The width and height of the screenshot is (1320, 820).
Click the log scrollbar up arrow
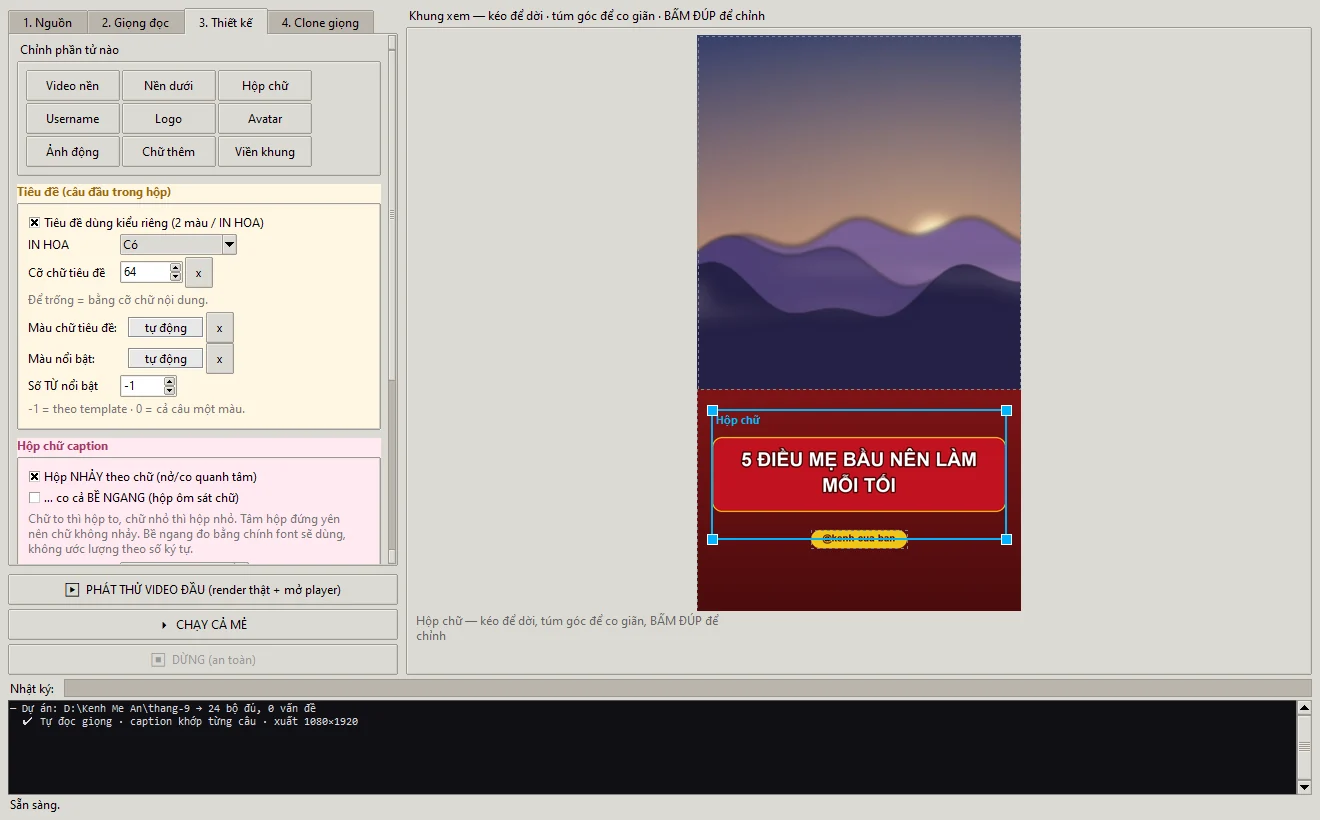click(1304, 708)
